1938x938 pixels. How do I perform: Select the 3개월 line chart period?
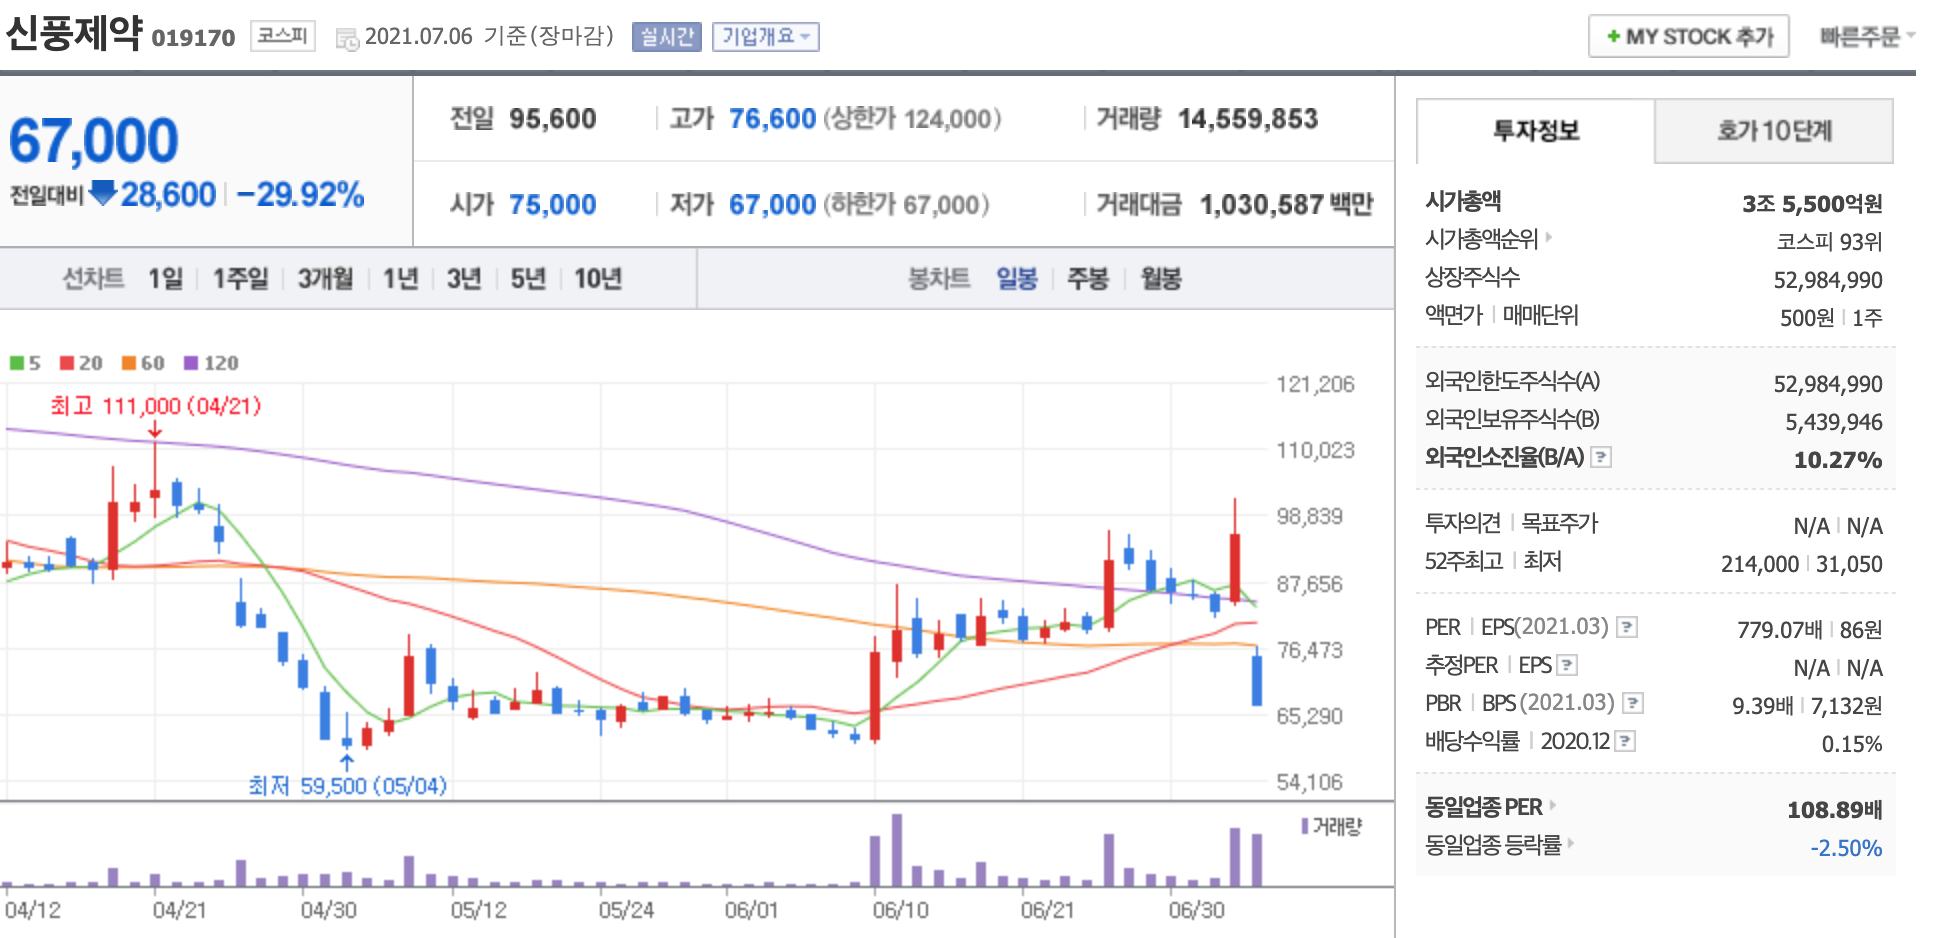(x=326, y=278)
